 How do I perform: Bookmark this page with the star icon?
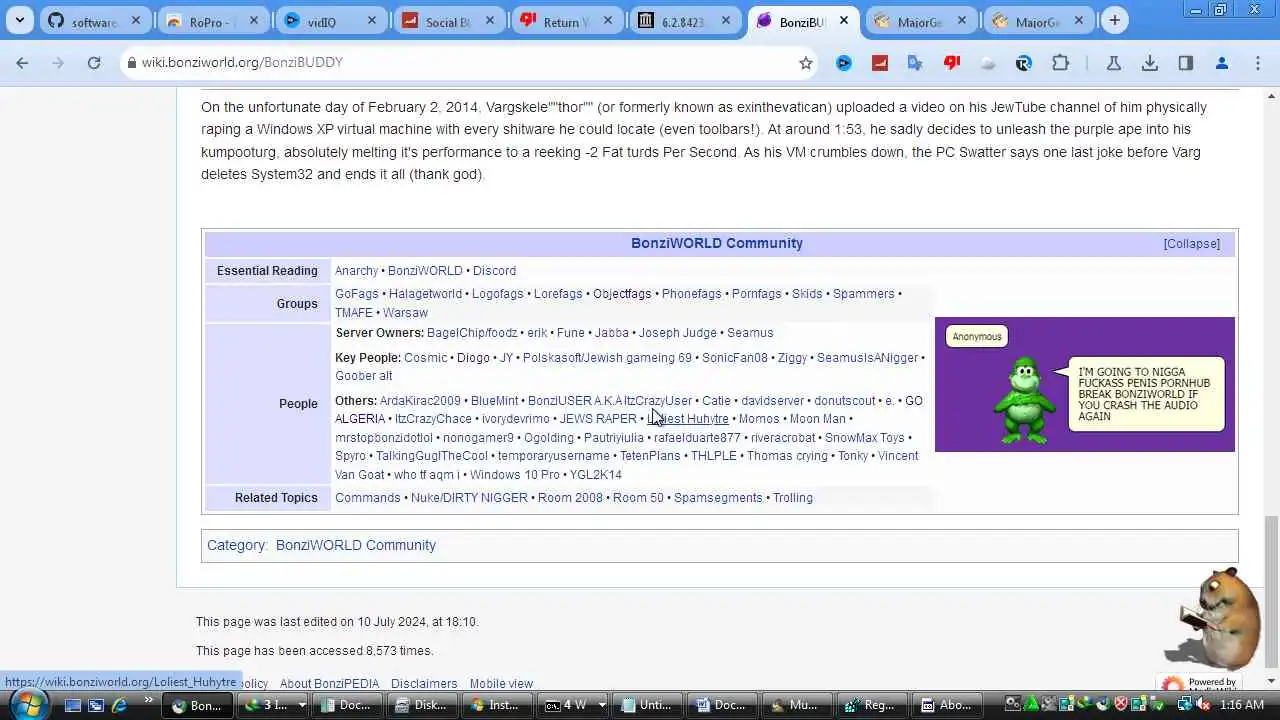[x=806, y=63]
